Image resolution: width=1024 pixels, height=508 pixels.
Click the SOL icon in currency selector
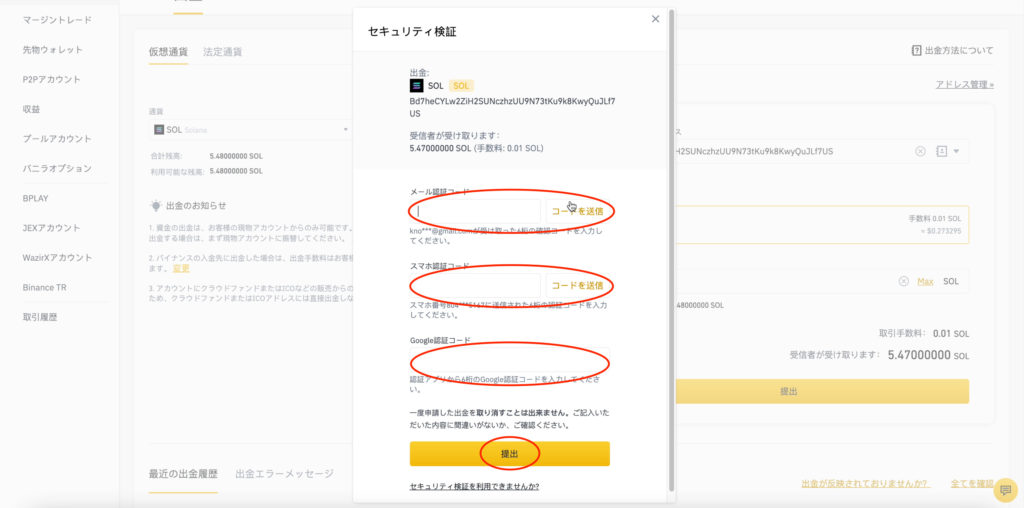159,129
